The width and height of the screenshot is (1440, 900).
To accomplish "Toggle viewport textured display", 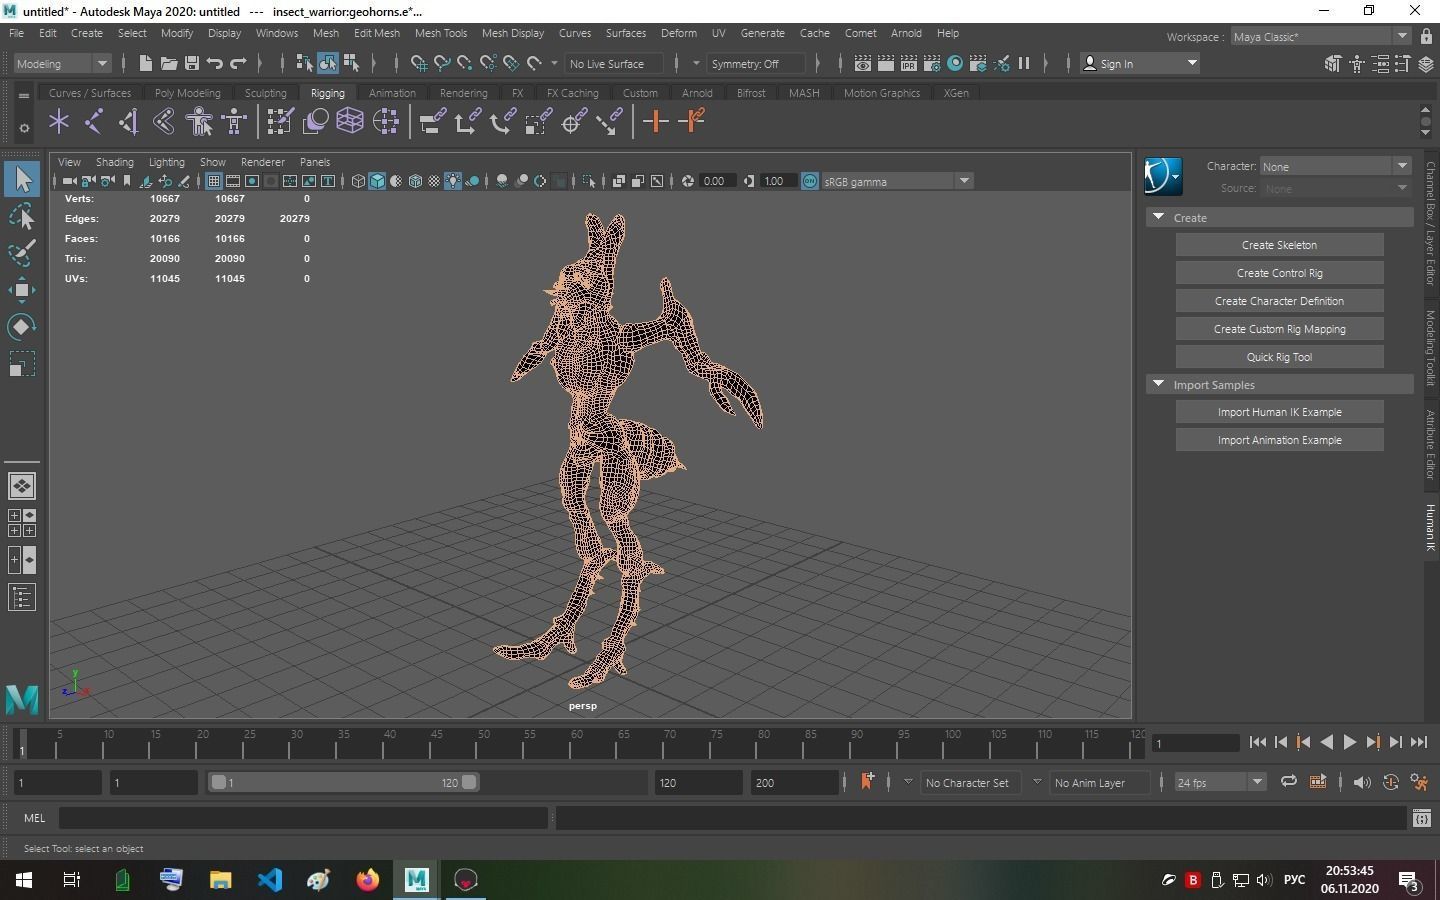I will 434,181.
